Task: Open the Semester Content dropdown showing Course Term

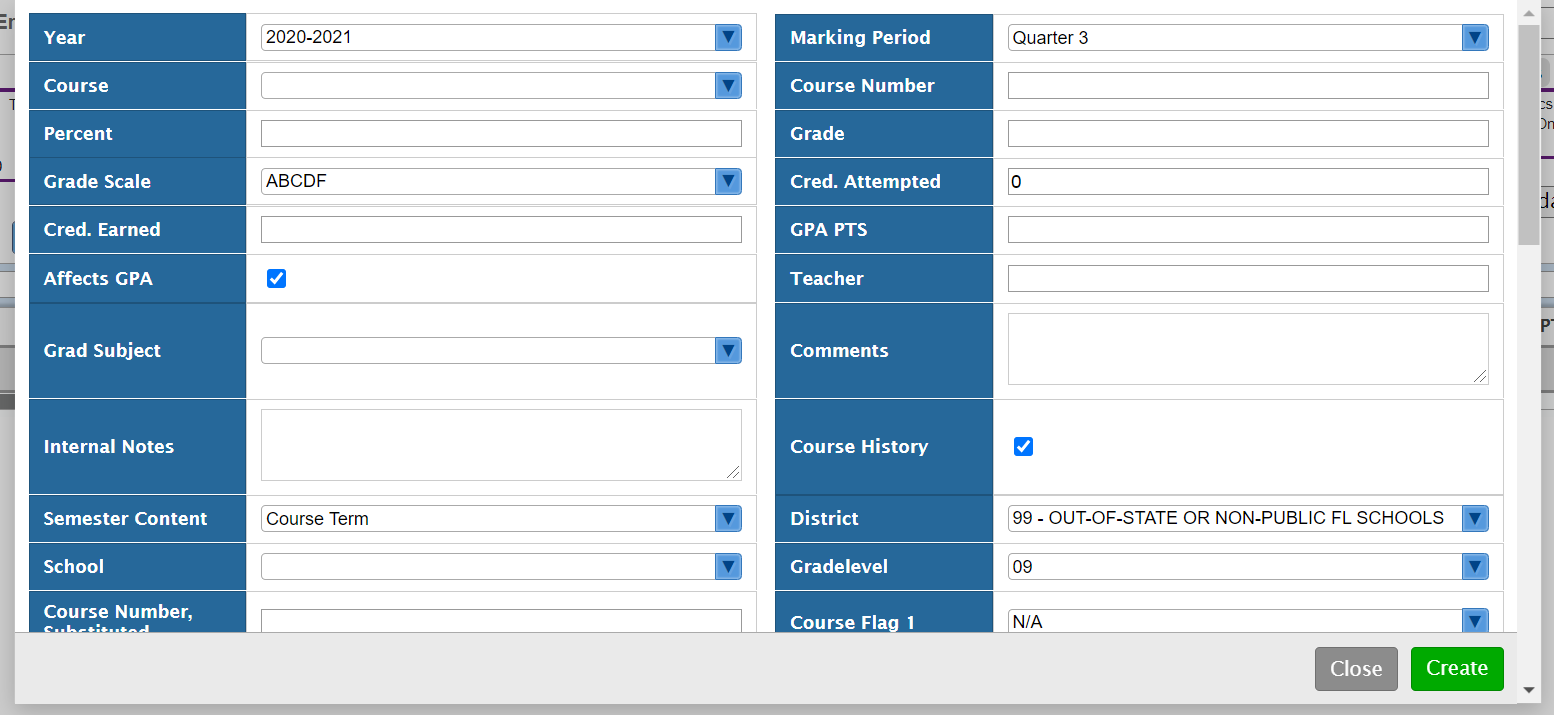Action: (501, 519)
